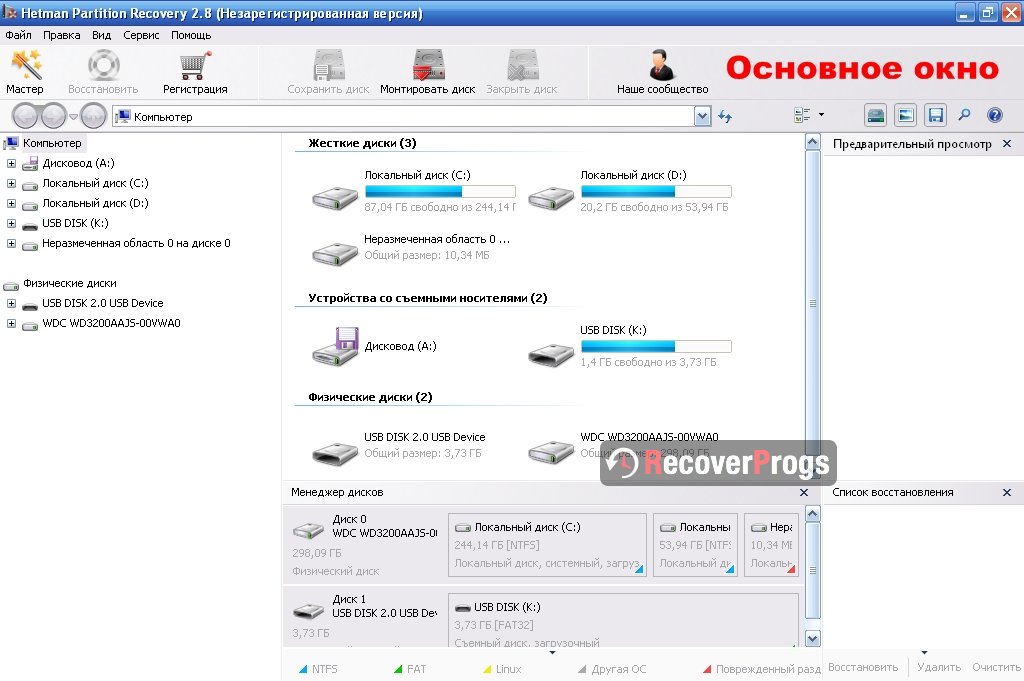The height and width of the screenshot is (681, 1024).
Task: Expand the Локальный диск (D:) tree node
Action: (x=11, y=204)
